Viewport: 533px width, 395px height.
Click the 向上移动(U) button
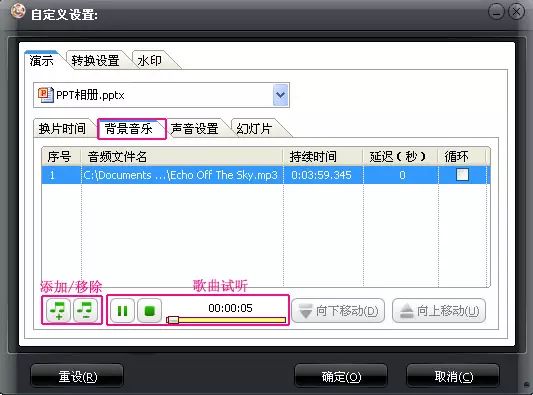click(439, 310)
